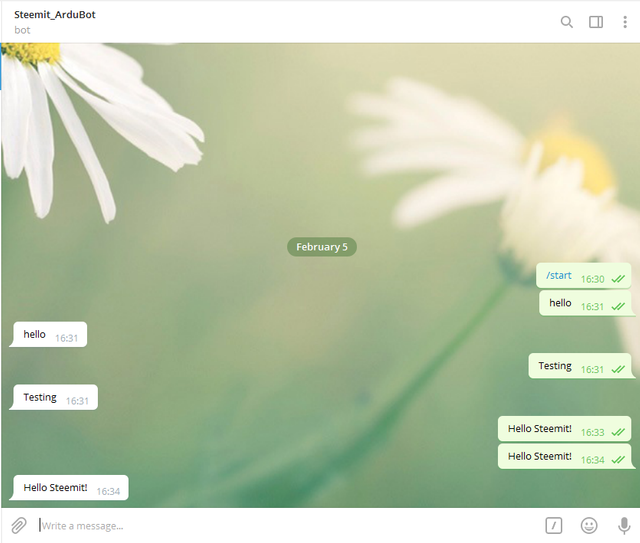Image resolution: width=640 pixels, height=543 pixels.
Task: Select sent Hello Steemit! message at 16:33
Action: [x=564, y=429]
